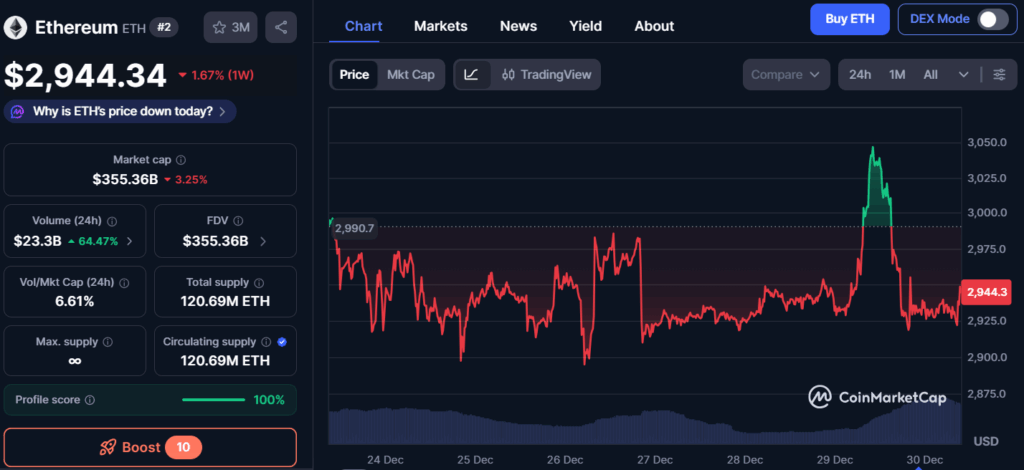The image size is (1024, 470).
Task: Open chart settings sliders icon
Action: click(x=999, y=75)
